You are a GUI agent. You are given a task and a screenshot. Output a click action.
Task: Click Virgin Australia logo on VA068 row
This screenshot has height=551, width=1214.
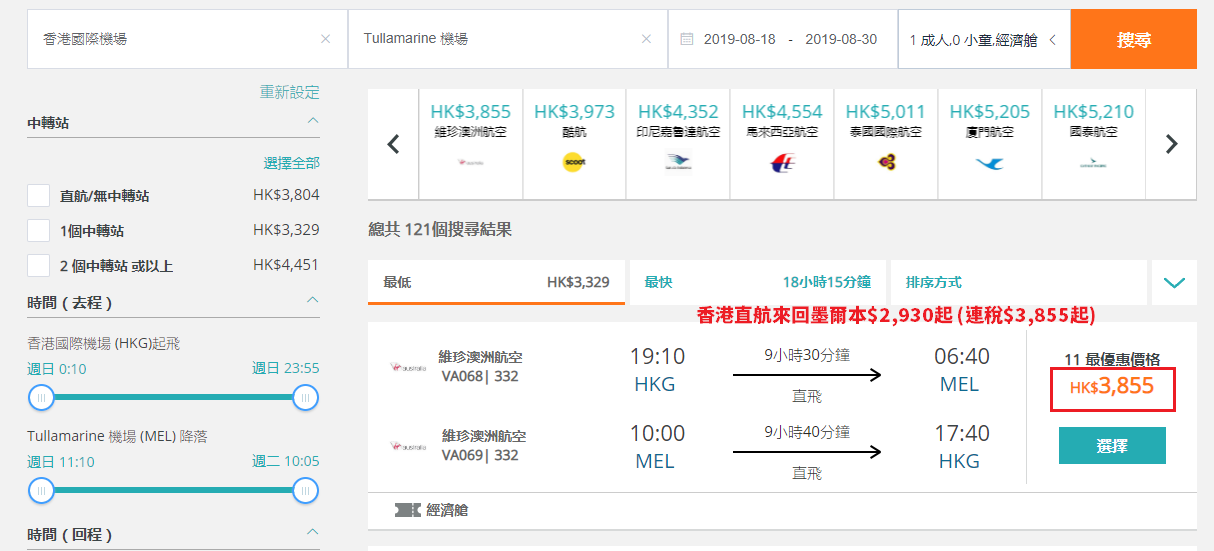coord(409,368)
